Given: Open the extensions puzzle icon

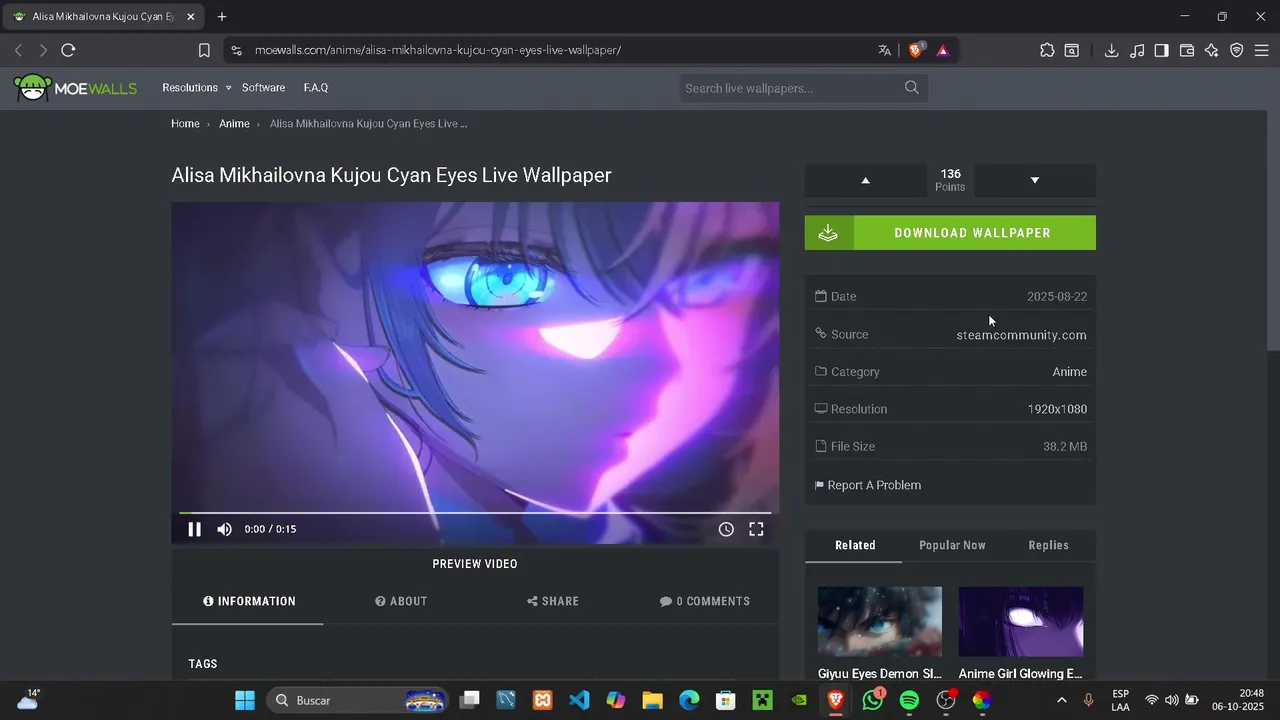Looking at the screenshot, I should point(1047,50).
